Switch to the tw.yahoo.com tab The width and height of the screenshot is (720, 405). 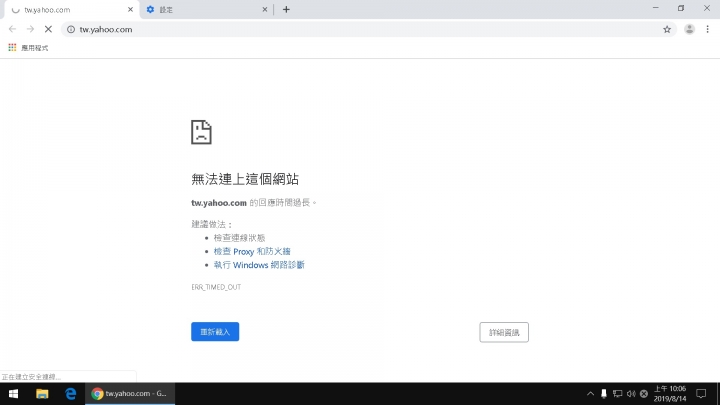[x=72, y=10]
